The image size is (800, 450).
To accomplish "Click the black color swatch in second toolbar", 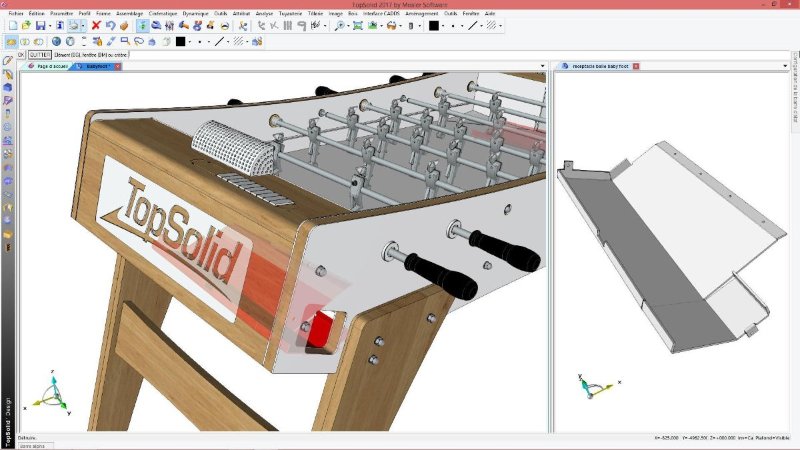I will coord(181,42).
